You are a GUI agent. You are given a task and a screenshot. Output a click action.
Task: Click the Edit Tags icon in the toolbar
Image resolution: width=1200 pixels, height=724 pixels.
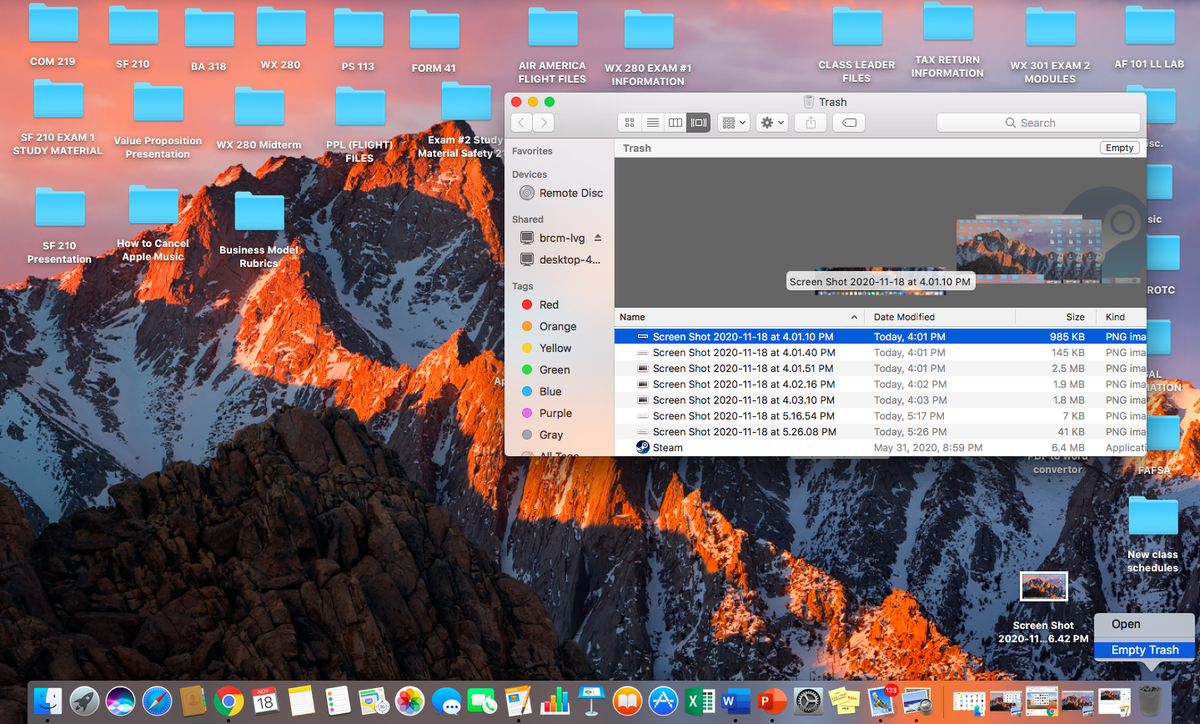tap(850, 122)
